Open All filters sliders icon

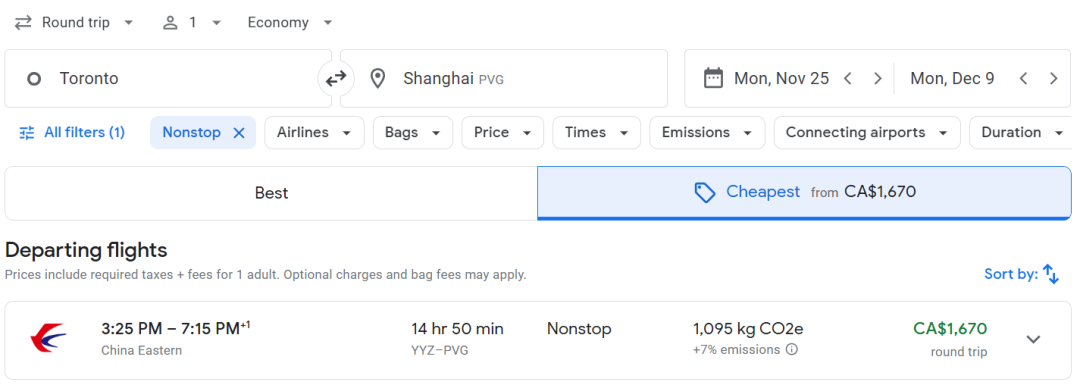(x=27, y=133)
